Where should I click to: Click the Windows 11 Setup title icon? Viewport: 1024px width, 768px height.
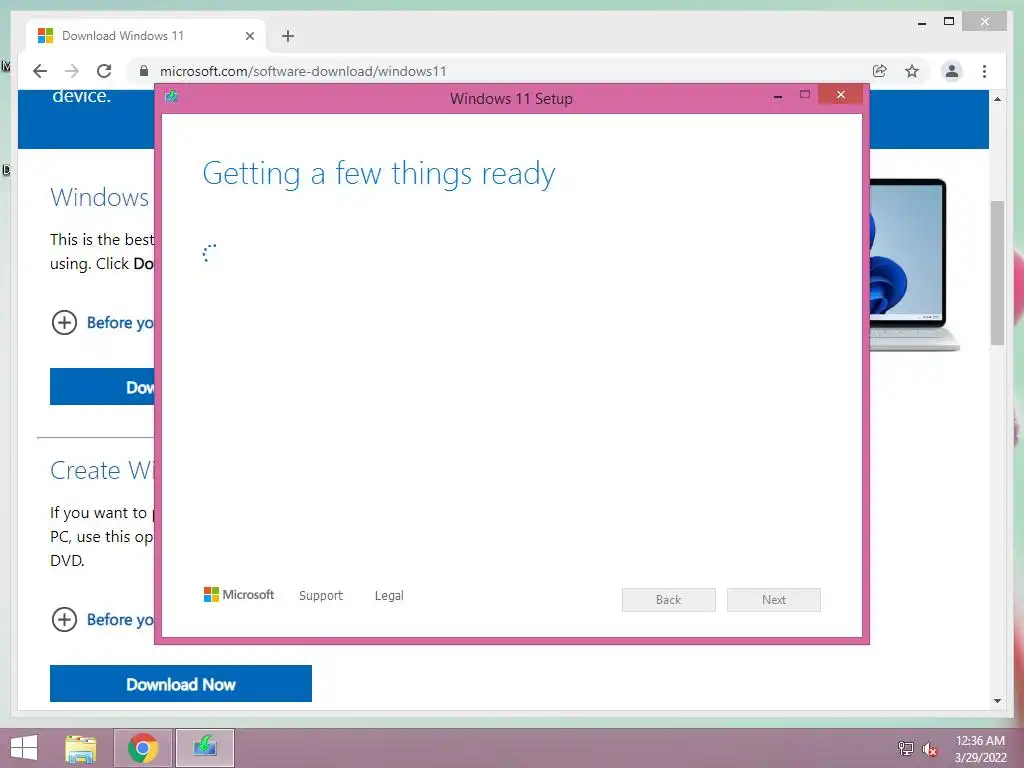pyautogui.click(x=172, y=97)
